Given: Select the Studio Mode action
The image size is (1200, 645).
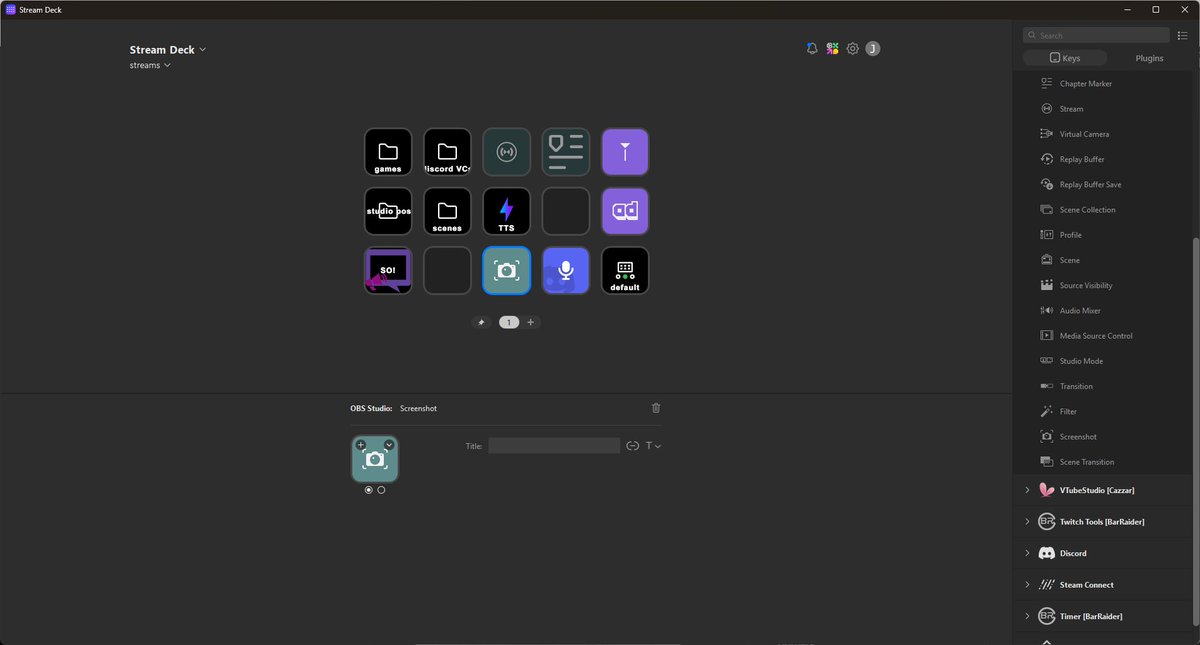Looking at the screenshot, I should 1080,360.
